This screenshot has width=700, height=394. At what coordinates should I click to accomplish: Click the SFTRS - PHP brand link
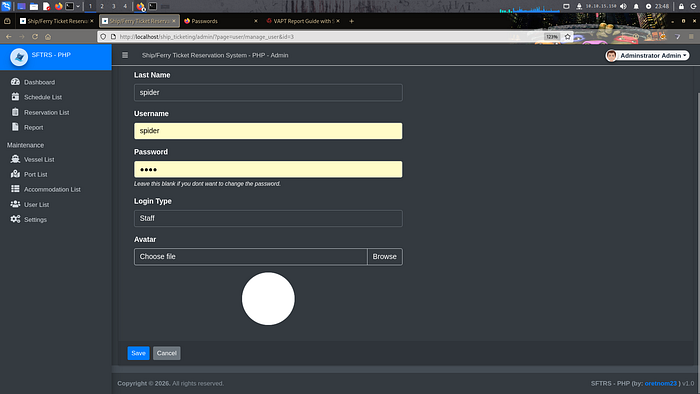tap(51, 54)
